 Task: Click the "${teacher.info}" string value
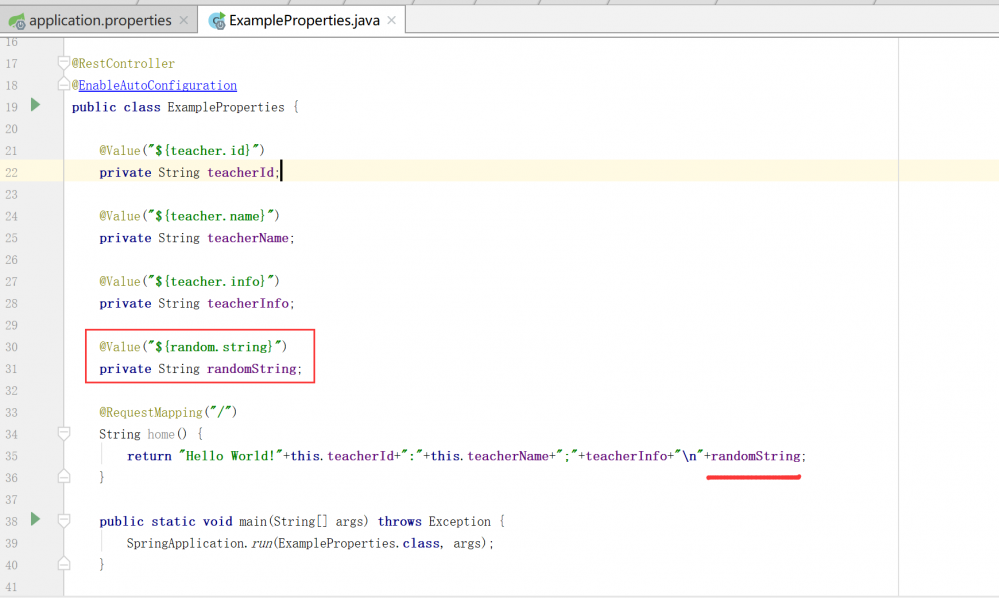point(210,281)
